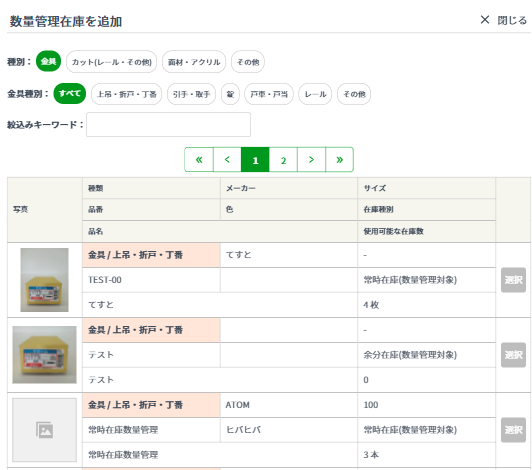Click the 写真 column header

(x=45, y=209)
